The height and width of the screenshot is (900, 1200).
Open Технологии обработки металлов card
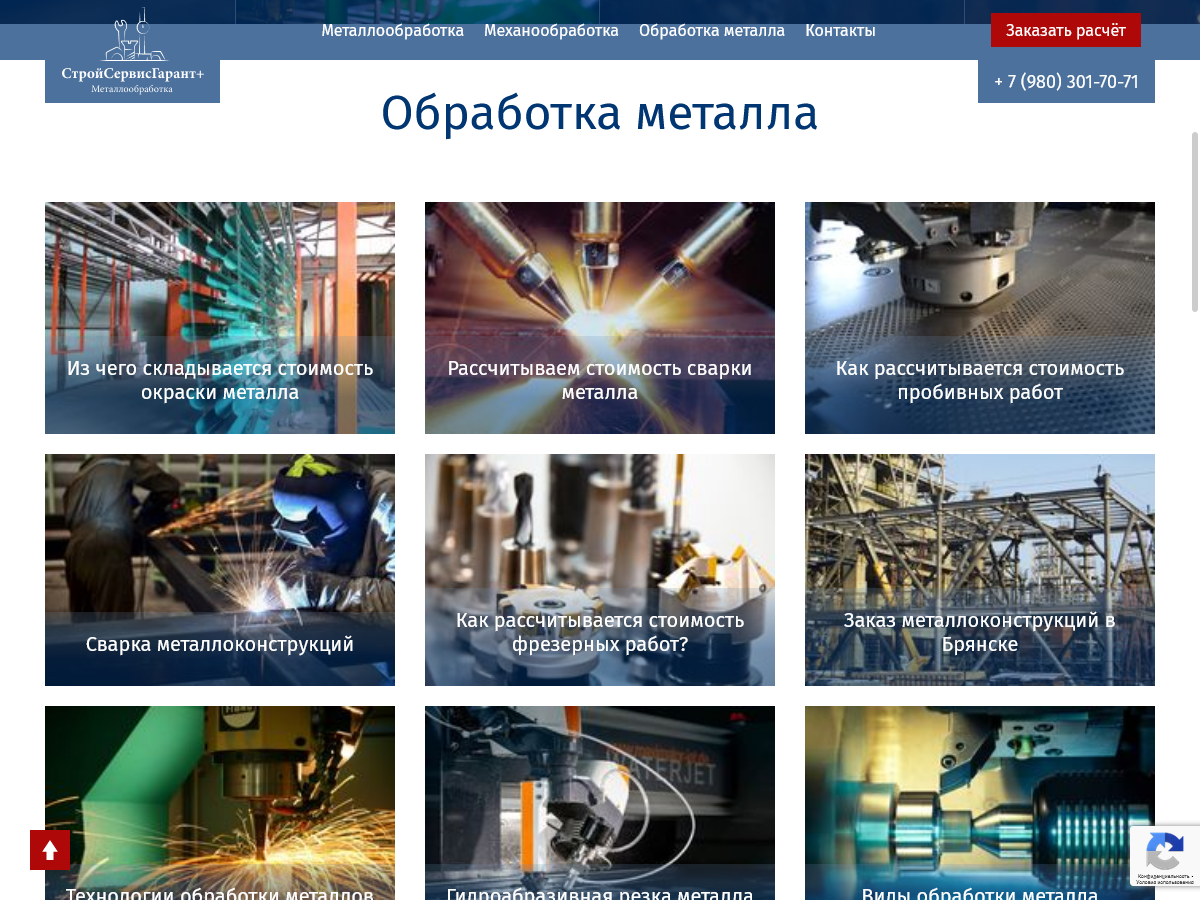click(x=220, y=800)
